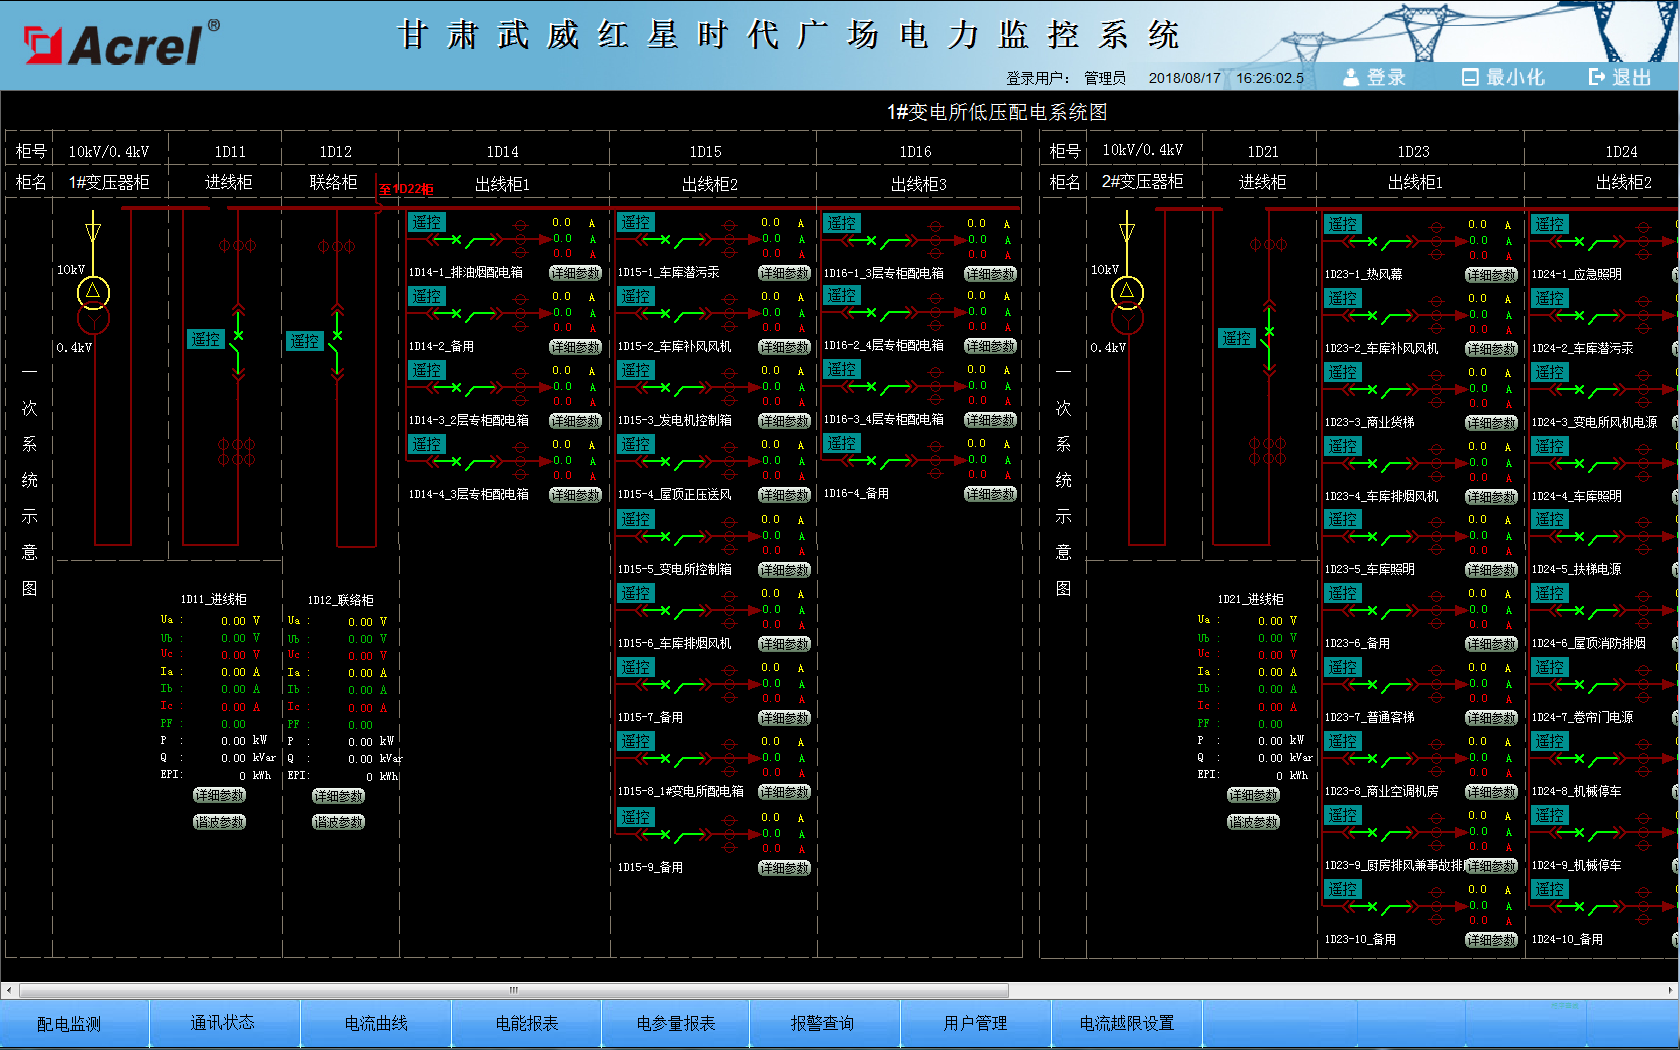Image resolution: width=1680 pixels, height=1050 pixels.
Task: Click 遥控 for 1D16-4_备用
Action: point(842,443)
